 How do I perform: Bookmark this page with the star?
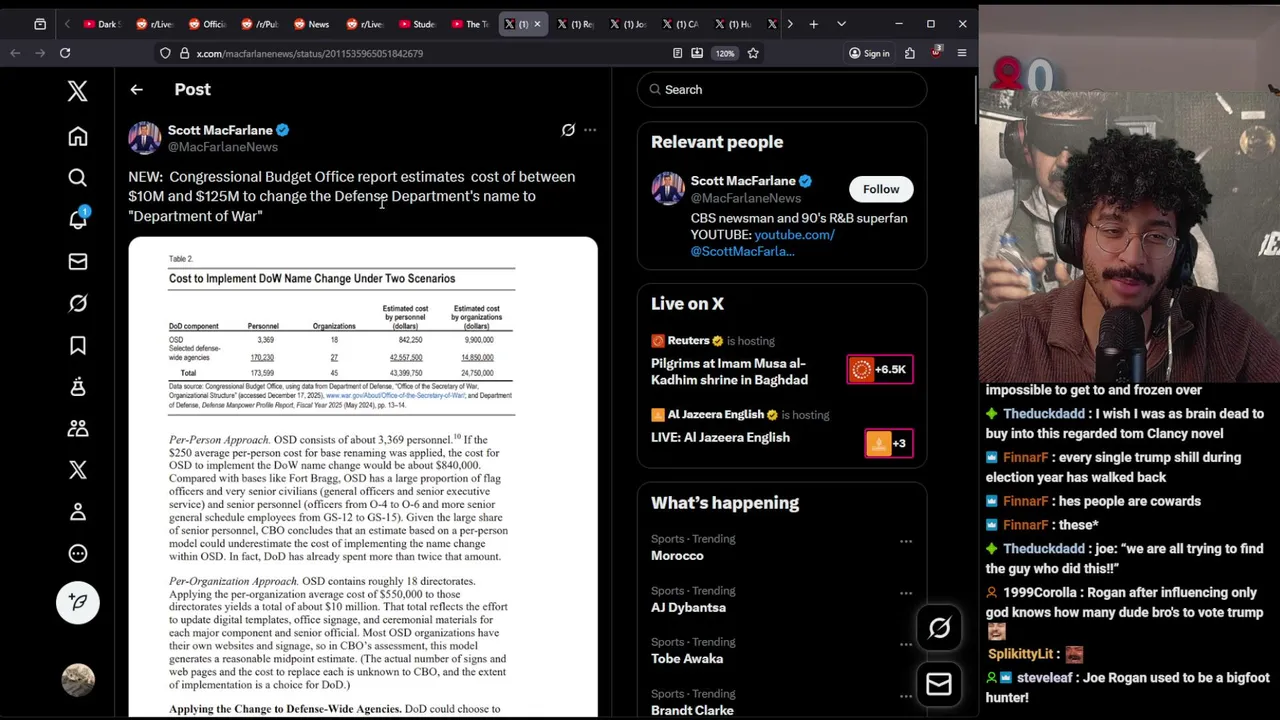pos(753,53)
